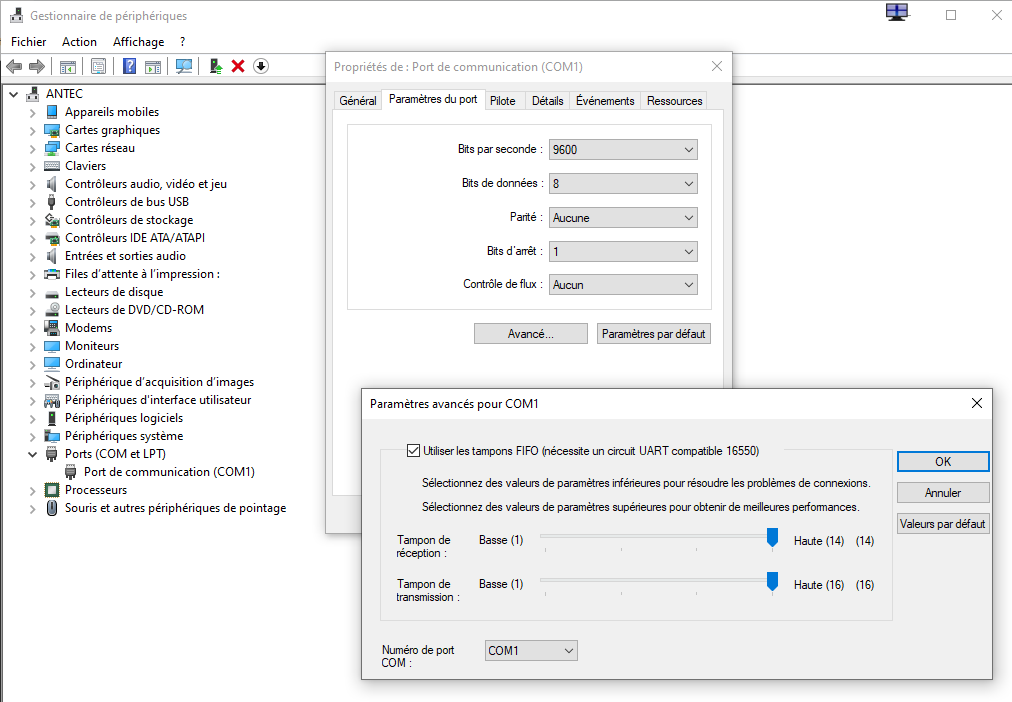
Task: Select Contrôleurs IDE ATA/ATAPI tree row
Action: (135, 238)
